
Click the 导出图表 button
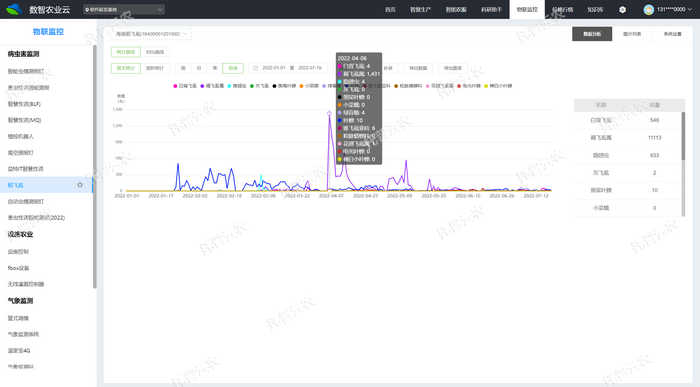tap(453, 68)
